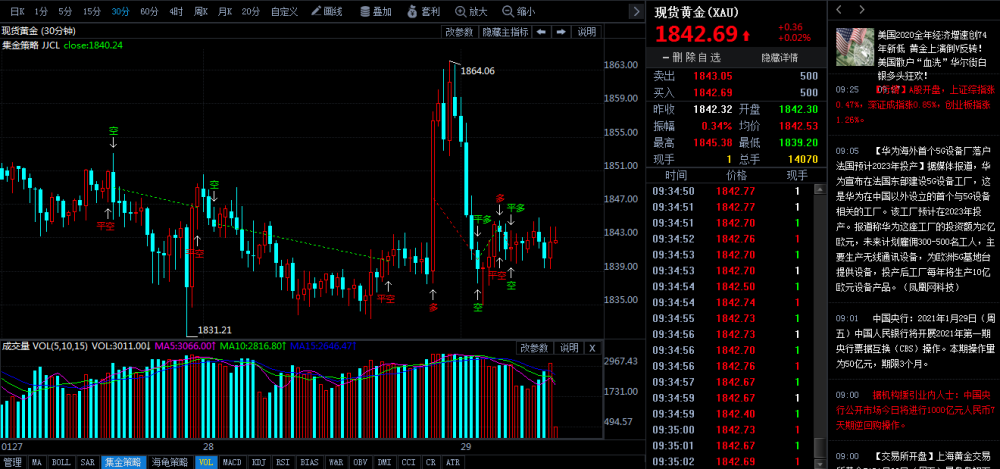This screenshot has width=1000, height=469.
Task: Click the 1864.06 high price label on chart
Action: 477,71
